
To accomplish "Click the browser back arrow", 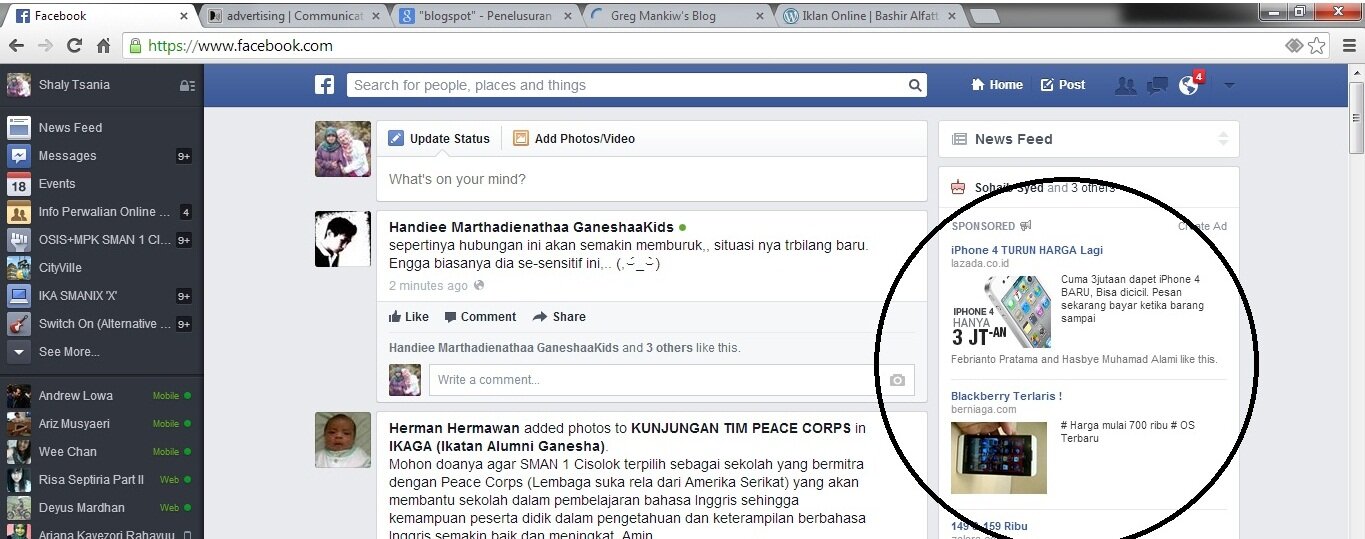I will click(x=17, y=46).
